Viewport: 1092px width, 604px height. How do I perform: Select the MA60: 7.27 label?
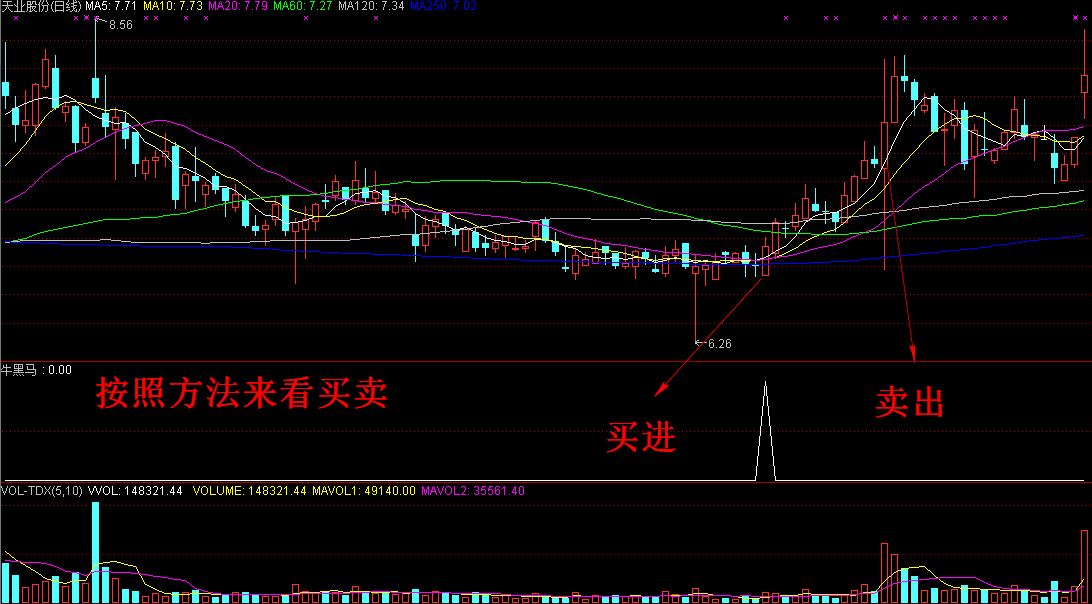click(304, 6)
